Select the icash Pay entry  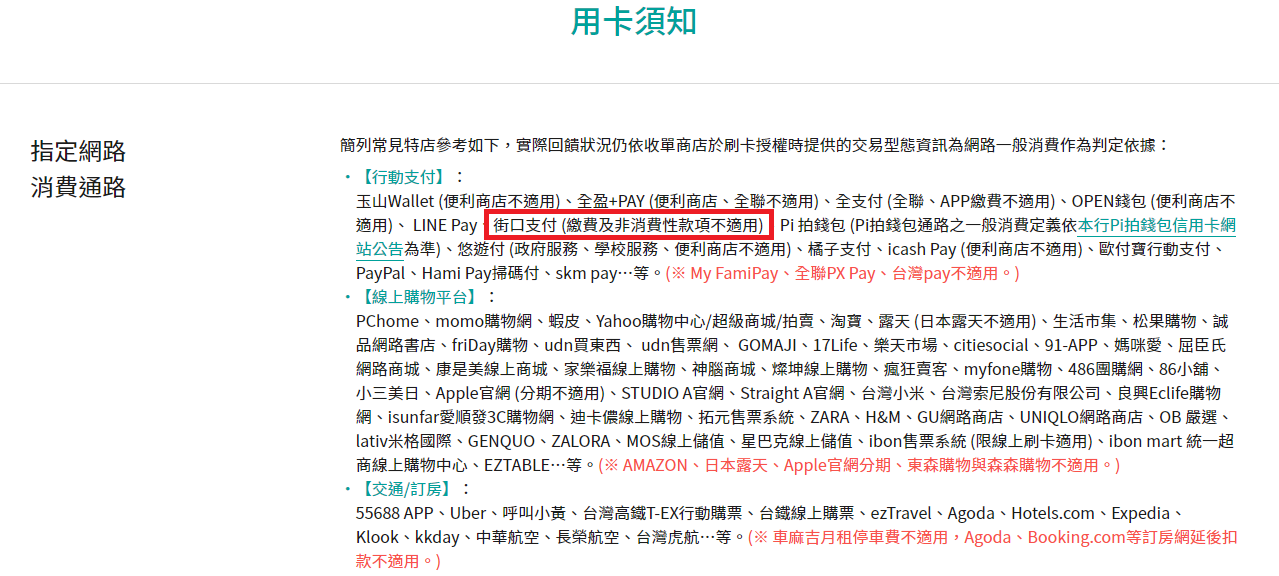click(x=923, y=249)
